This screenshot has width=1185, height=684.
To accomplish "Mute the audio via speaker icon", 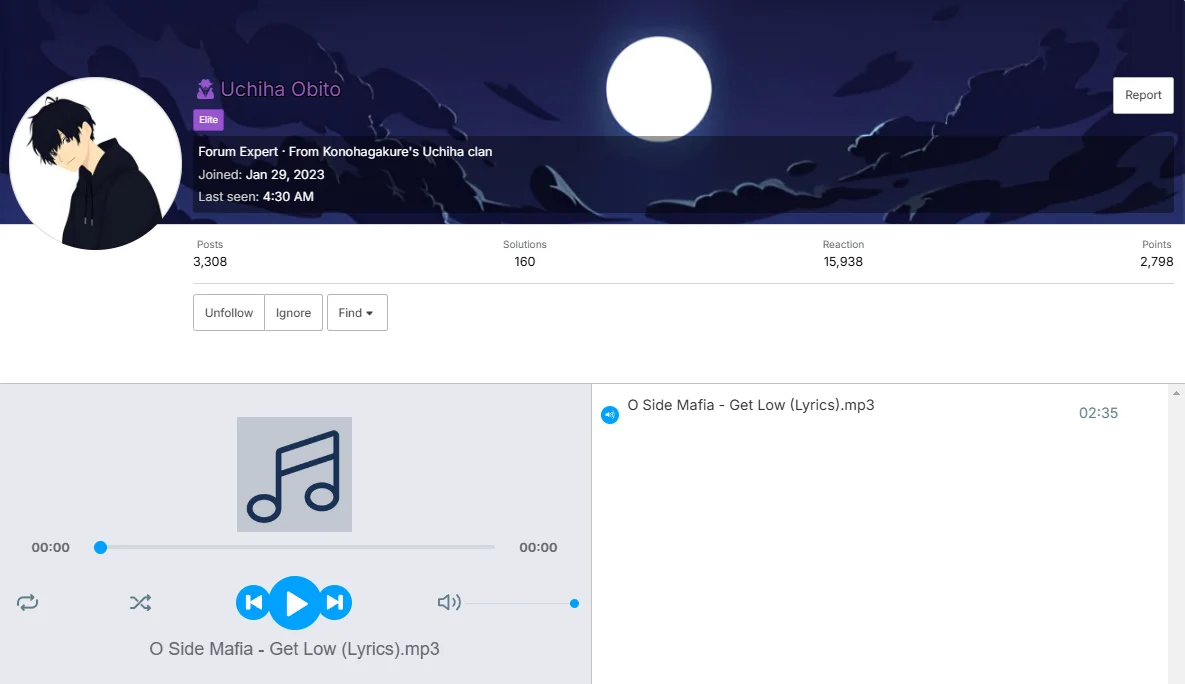I will point(449,602).
